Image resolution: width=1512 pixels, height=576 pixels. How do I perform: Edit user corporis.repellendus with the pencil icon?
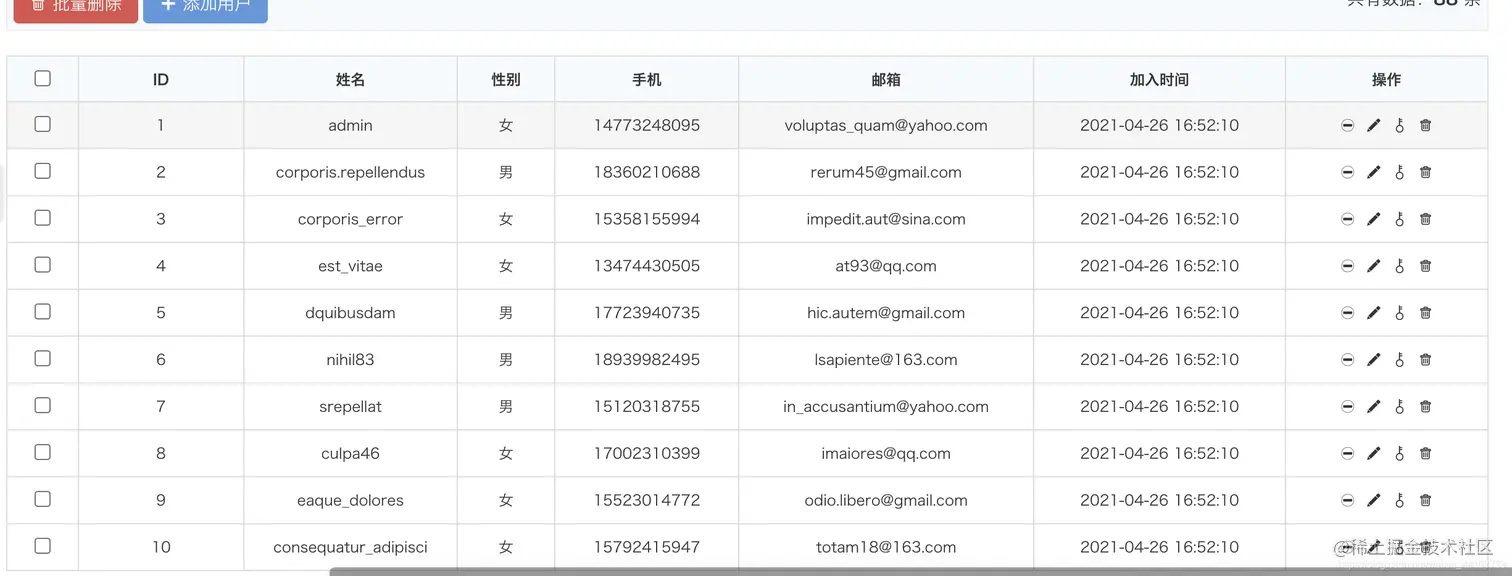pos(1373,173)
